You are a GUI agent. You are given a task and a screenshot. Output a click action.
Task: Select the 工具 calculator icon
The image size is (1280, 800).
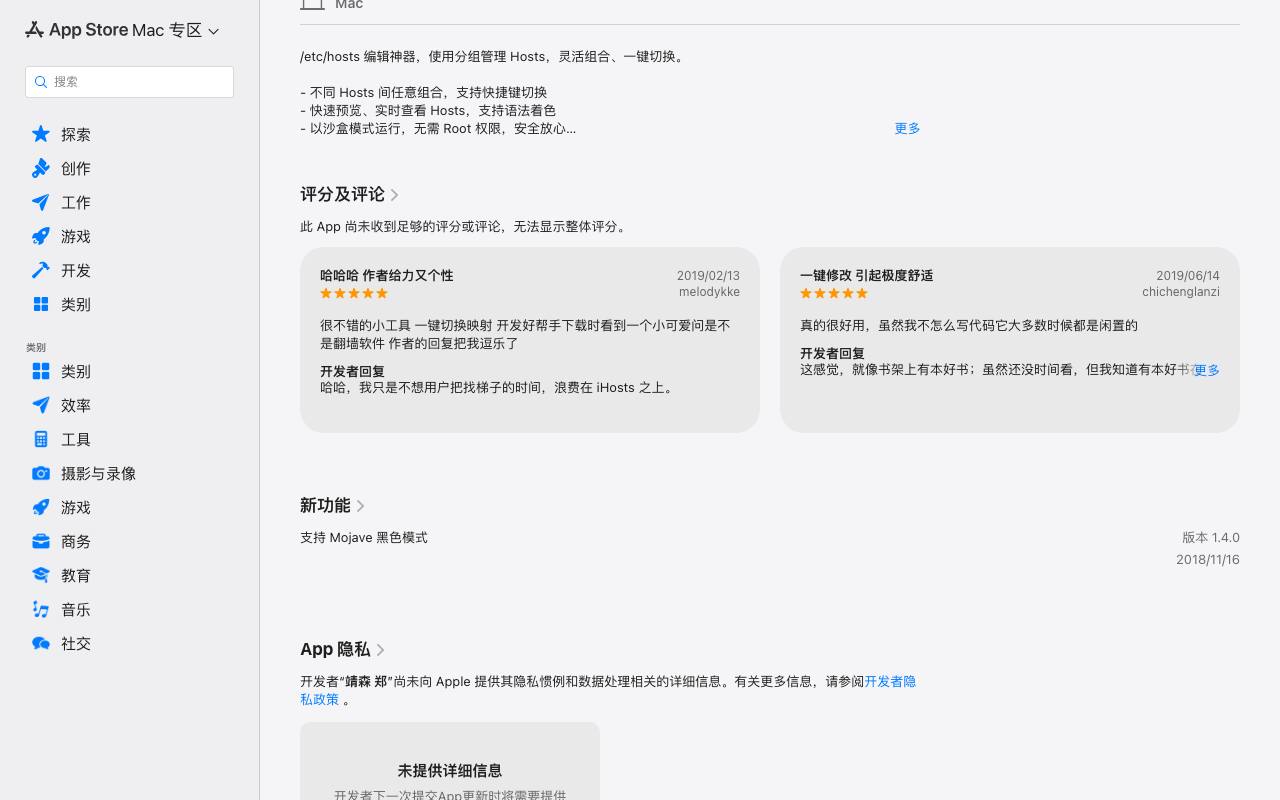pyautogui.click(x=41, y=439)
